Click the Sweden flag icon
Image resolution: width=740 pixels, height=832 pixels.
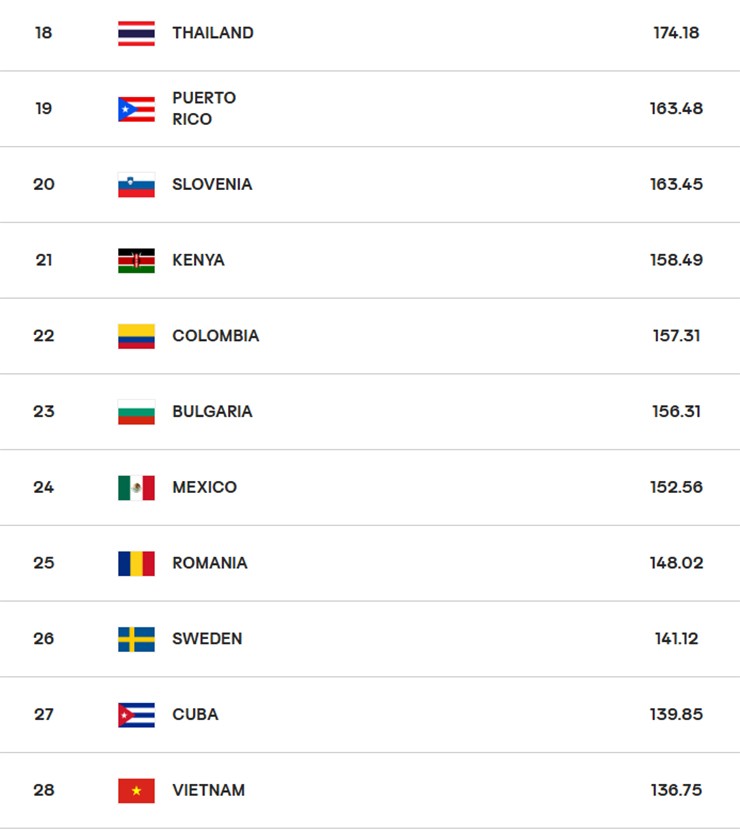click(x=136, y=639)
